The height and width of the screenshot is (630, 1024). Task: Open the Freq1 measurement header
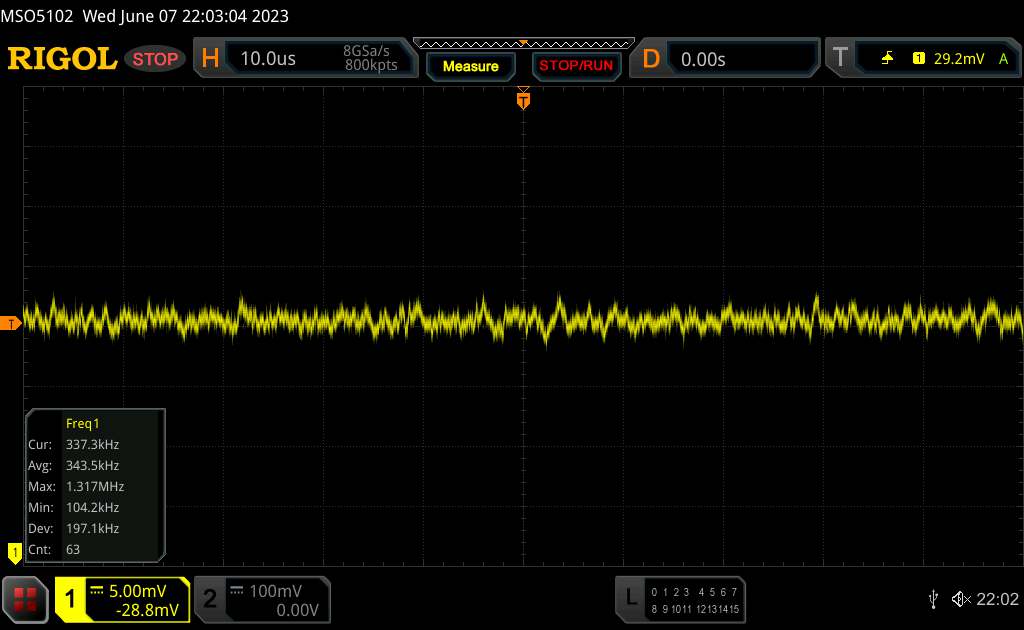[x=82, y=424]
